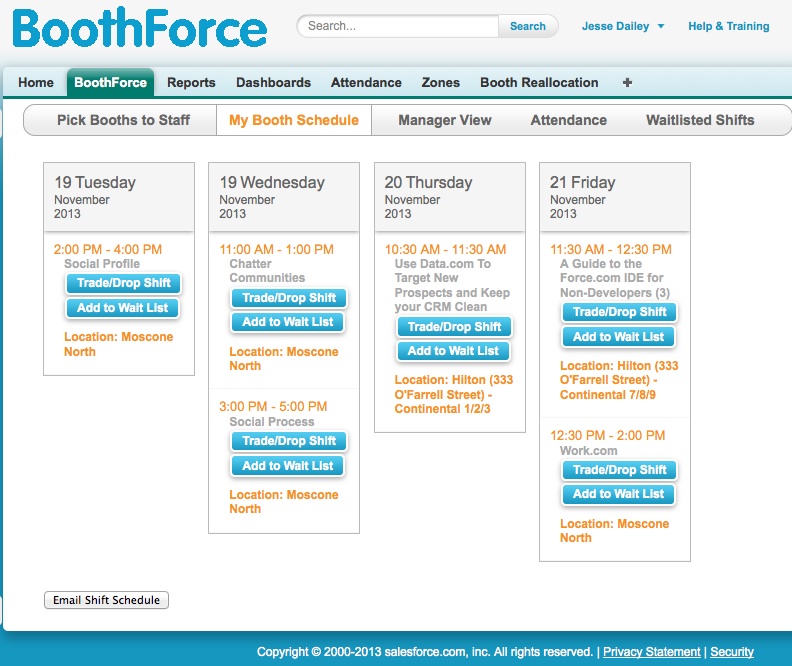
Task: Add the Work.com shift to wait list
Action: 618,494
